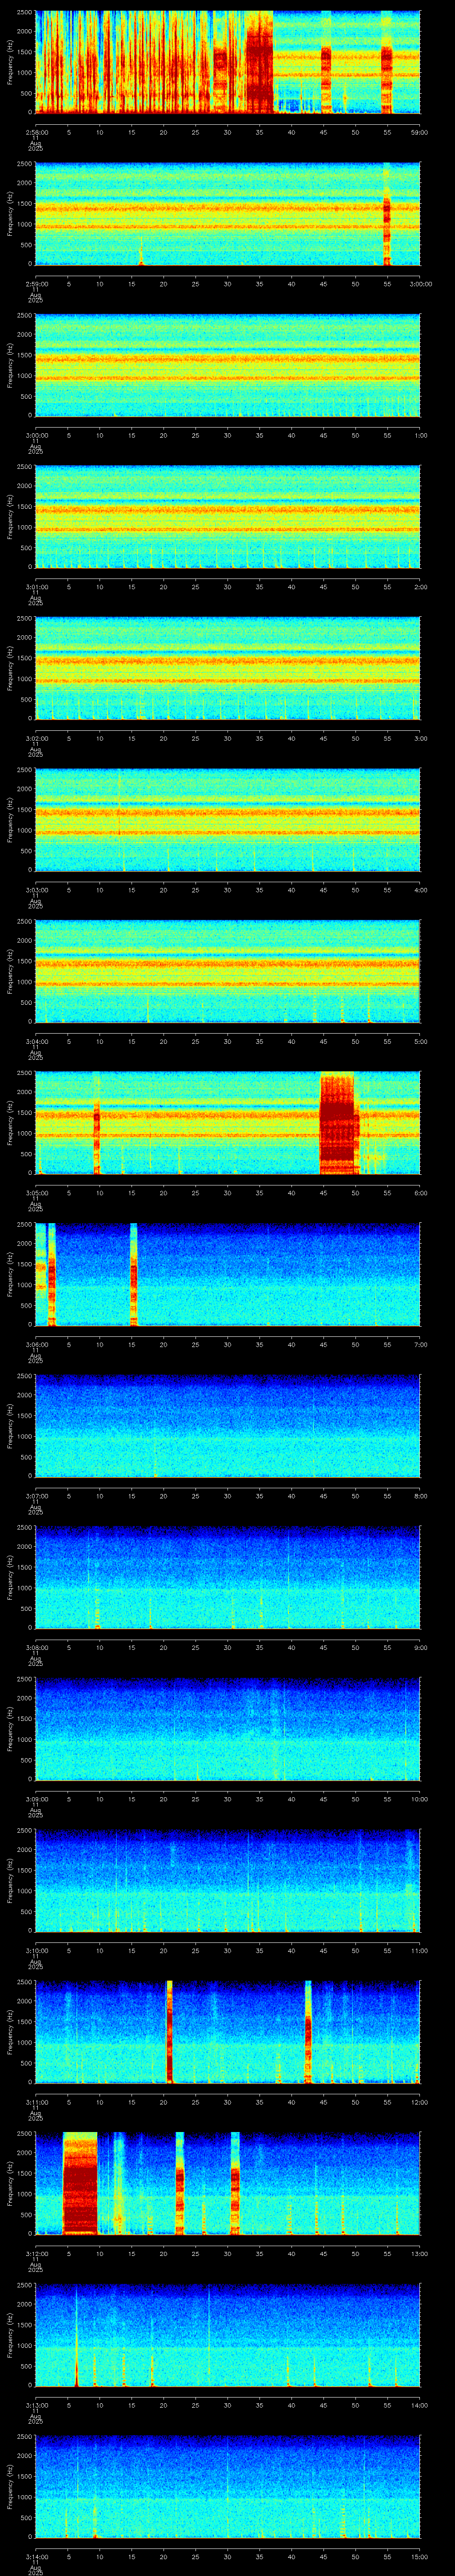Select red burst at 55 seconds in 2:59:00 spectrogram

click(387, 214)
